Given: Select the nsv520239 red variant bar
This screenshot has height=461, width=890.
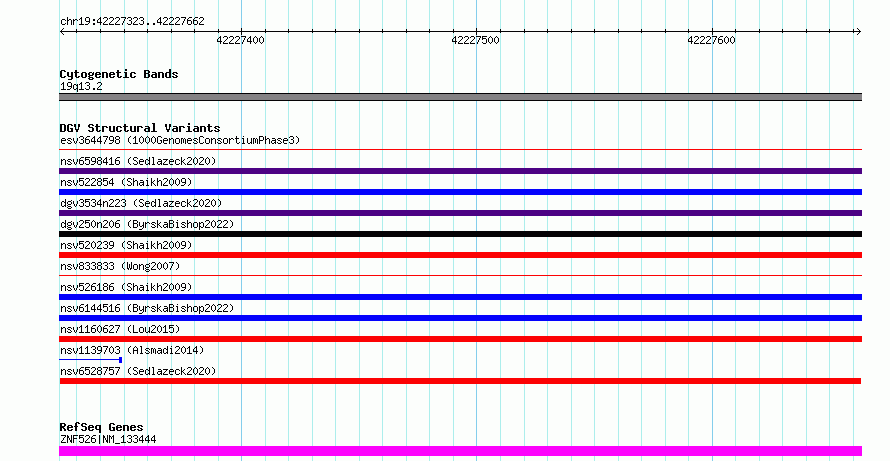Looking at the screenshot, I should coord(460,255).
